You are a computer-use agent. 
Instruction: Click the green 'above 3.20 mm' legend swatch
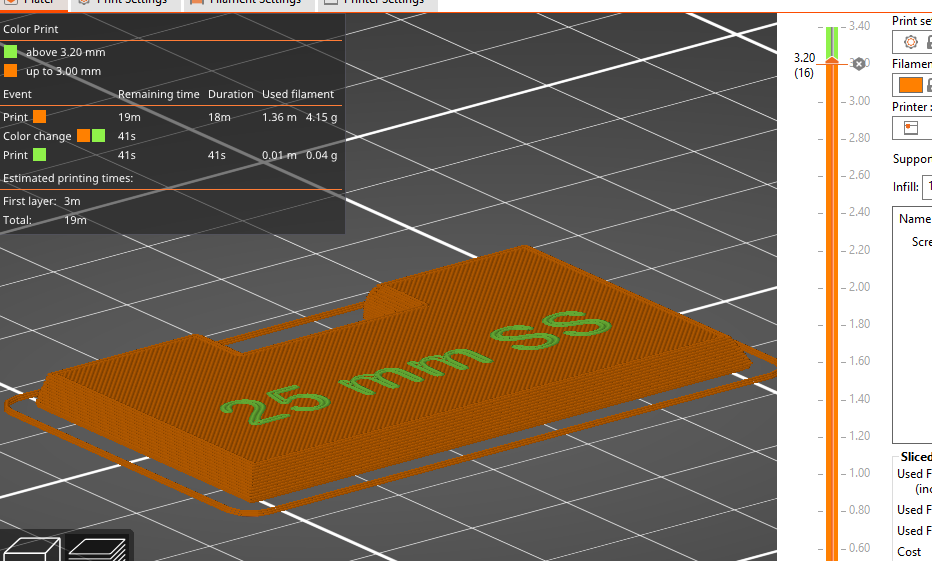pos(10,52)
